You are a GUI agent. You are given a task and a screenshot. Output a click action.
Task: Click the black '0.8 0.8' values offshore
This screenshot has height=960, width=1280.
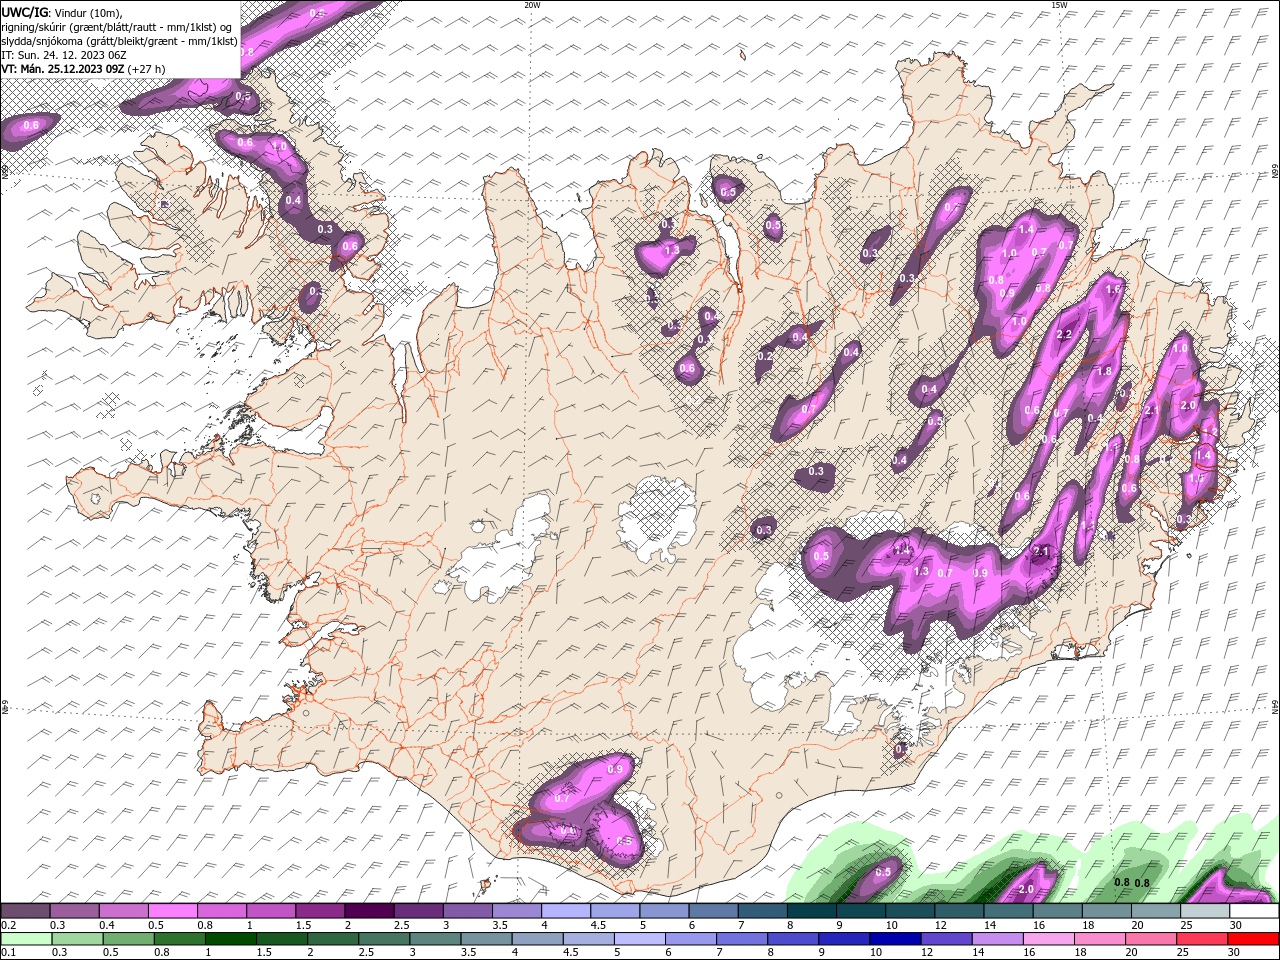pyautogui.click(x=1132, y=882)
